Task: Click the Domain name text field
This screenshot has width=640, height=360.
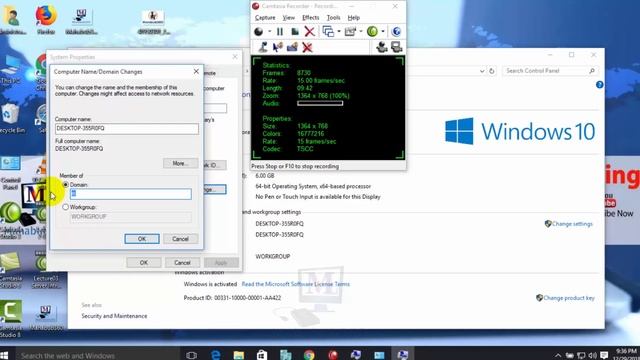Action: click(131, 194)
